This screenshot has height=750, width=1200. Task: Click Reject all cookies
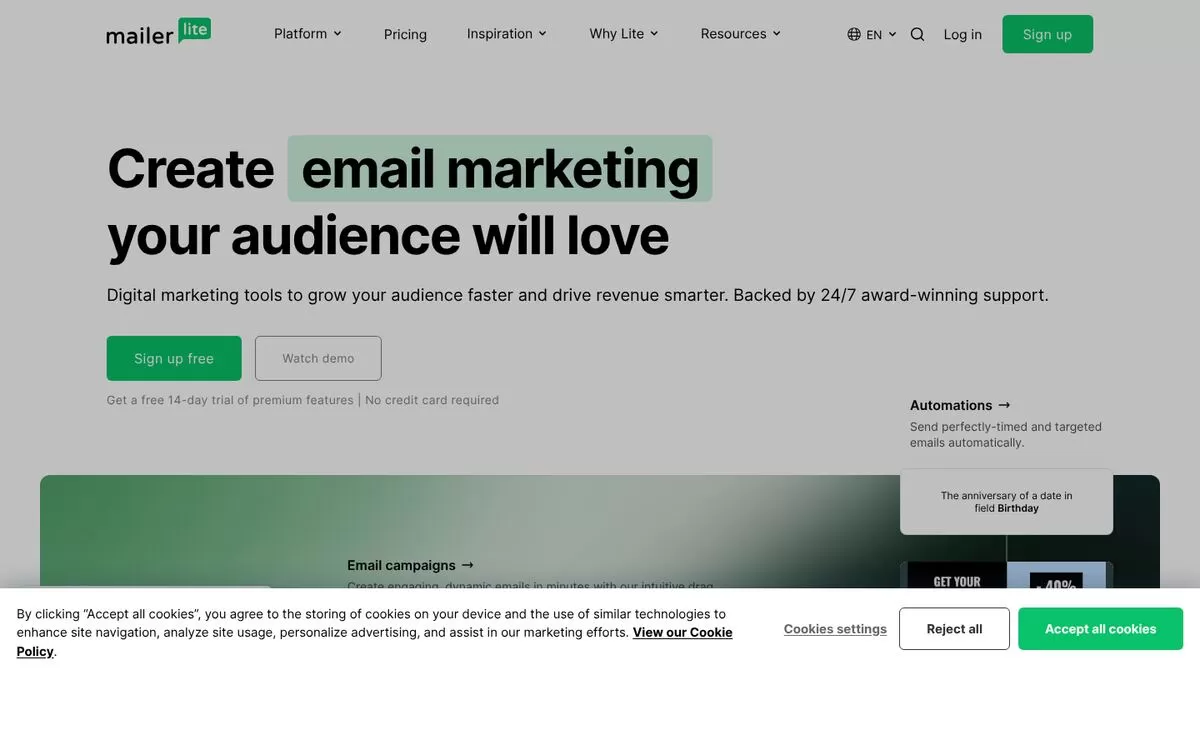tap(954, 629)
